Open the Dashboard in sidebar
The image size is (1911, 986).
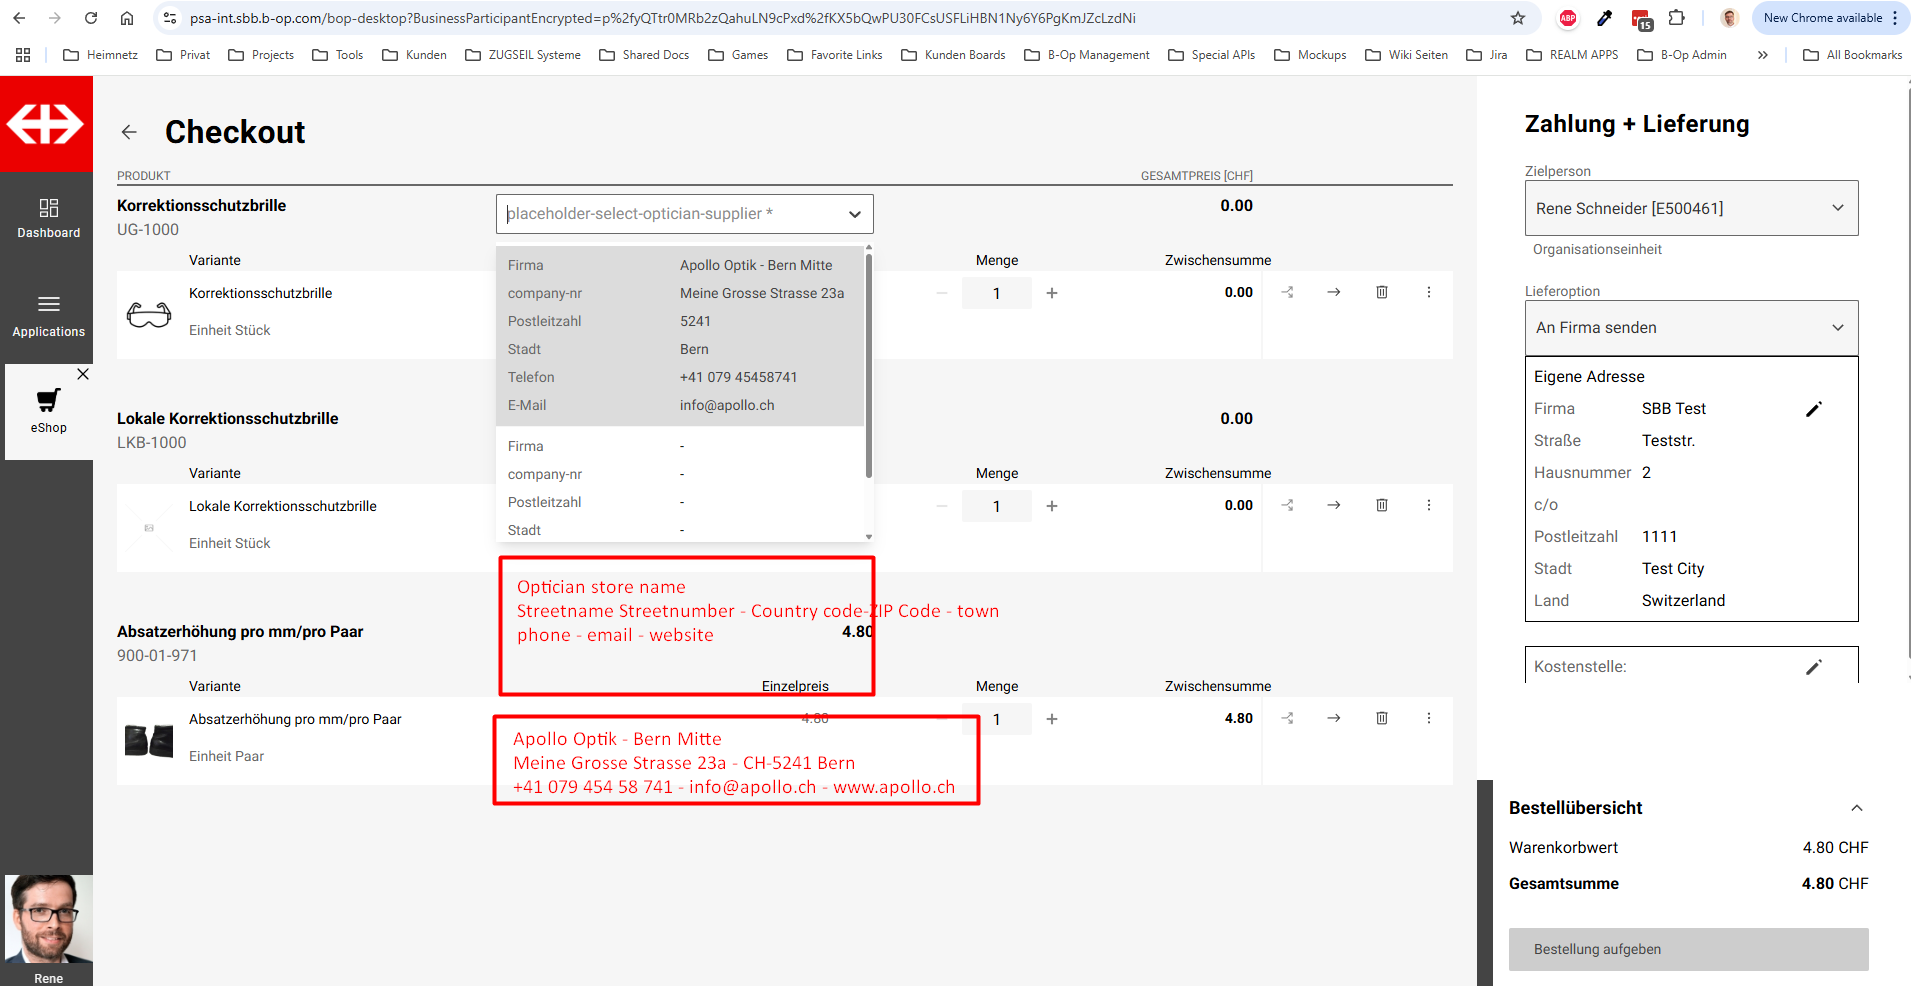pos(48,218)
